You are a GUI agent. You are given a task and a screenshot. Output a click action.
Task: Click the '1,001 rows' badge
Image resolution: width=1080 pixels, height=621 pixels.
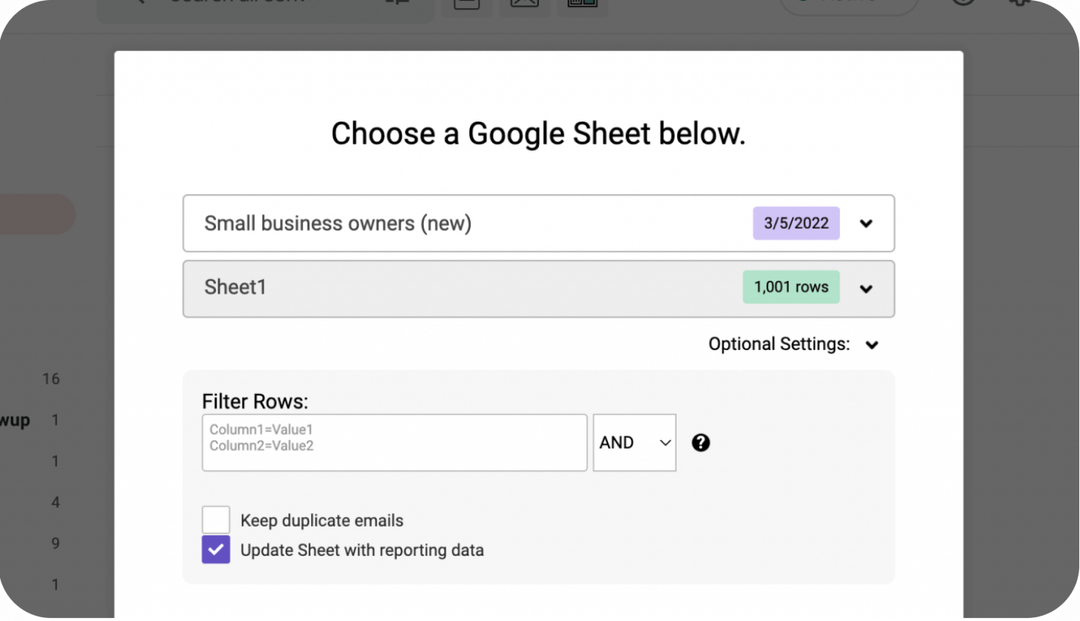coord(791,287)
